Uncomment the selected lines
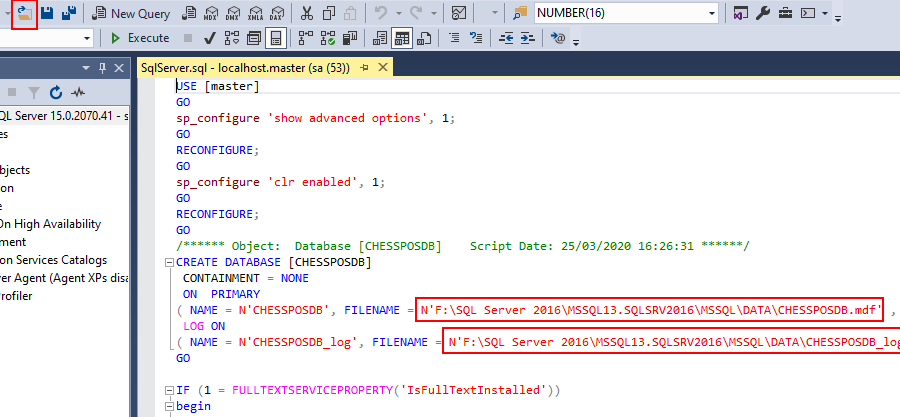The width and height of the screenshot is (900, 417). click(x=476, y=38)
